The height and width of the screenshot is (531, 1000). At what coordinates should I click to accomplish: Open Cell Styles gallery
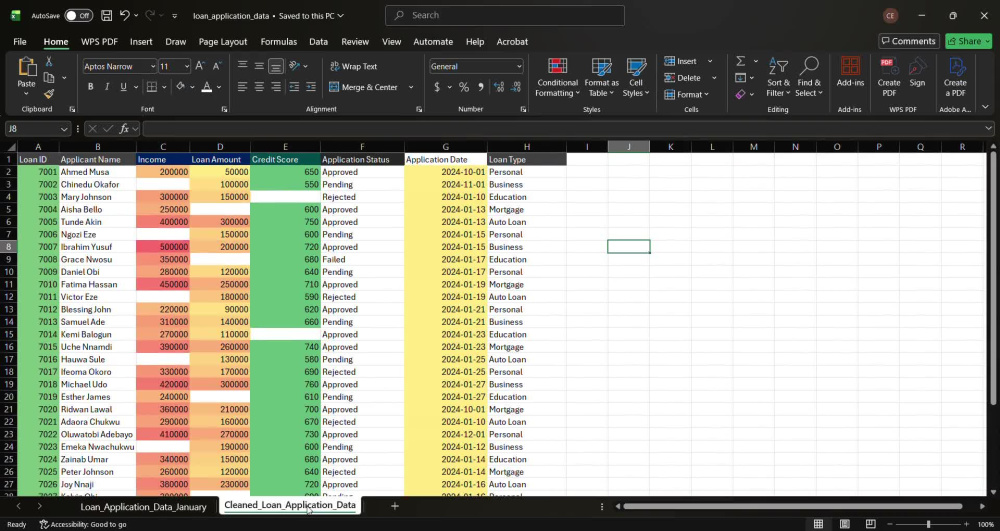(636, 78)
